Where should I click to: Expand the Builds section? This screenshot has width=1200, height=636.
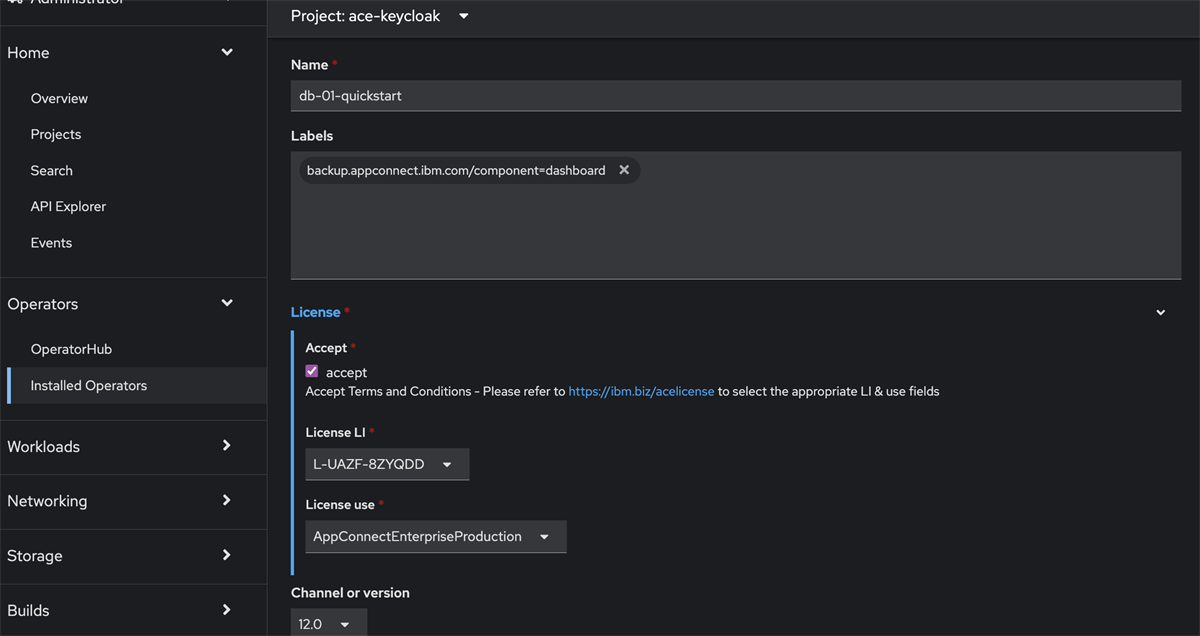(227, 610)
